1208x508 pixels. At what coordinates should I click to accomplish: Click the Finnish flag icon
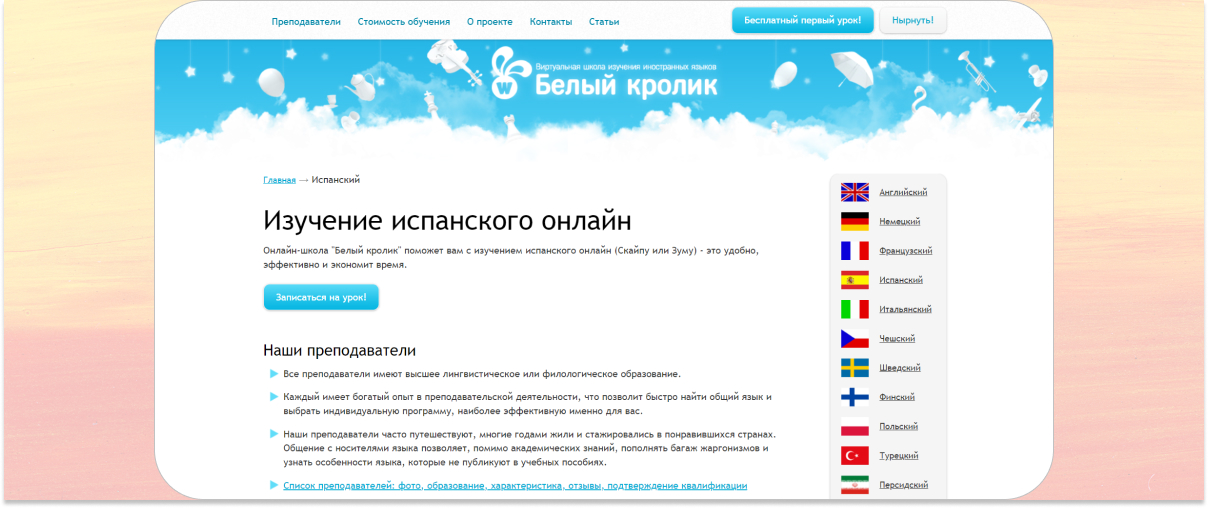[x=854, y=397]
